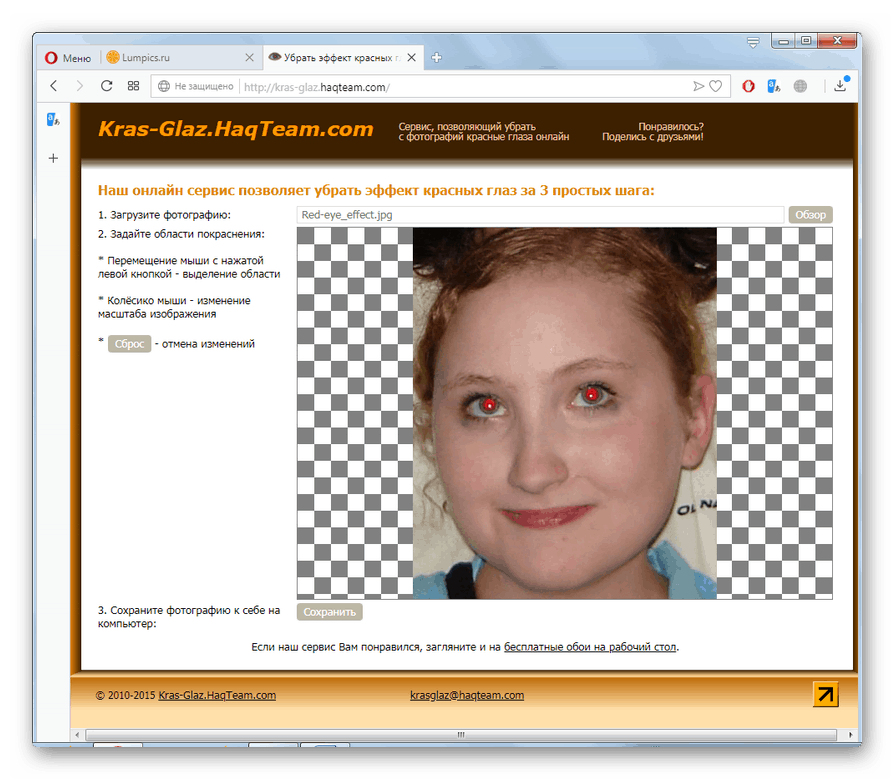Click the horizontal scrollbar thumb
The image size is (895, 780).
(461, 734)
